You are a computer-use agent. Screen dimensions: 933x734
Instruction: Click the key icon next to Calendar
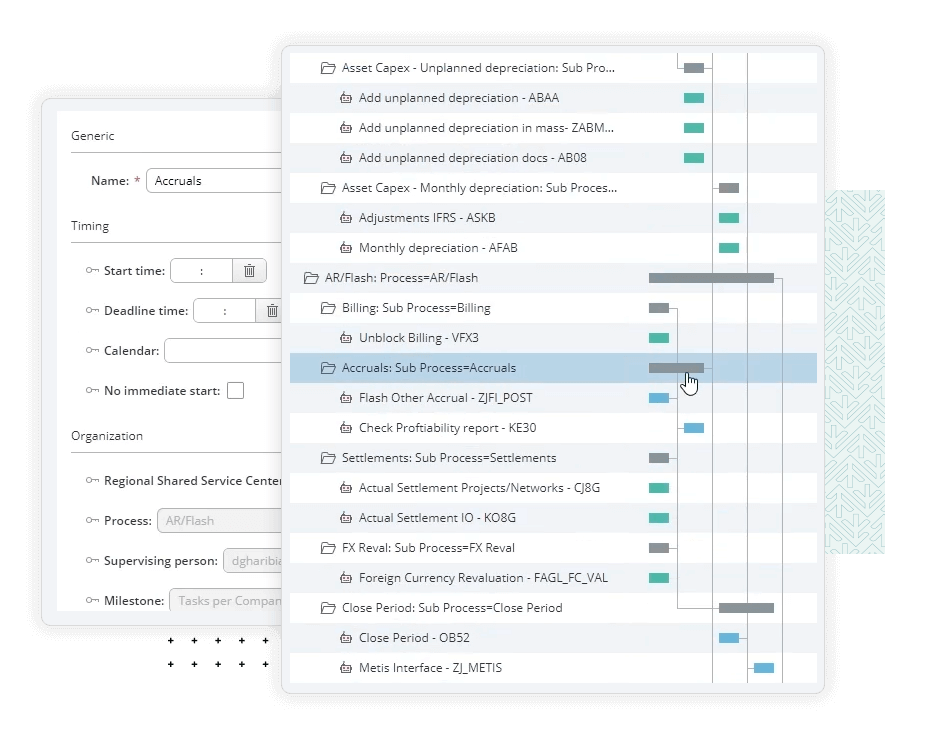pos(93,351)
